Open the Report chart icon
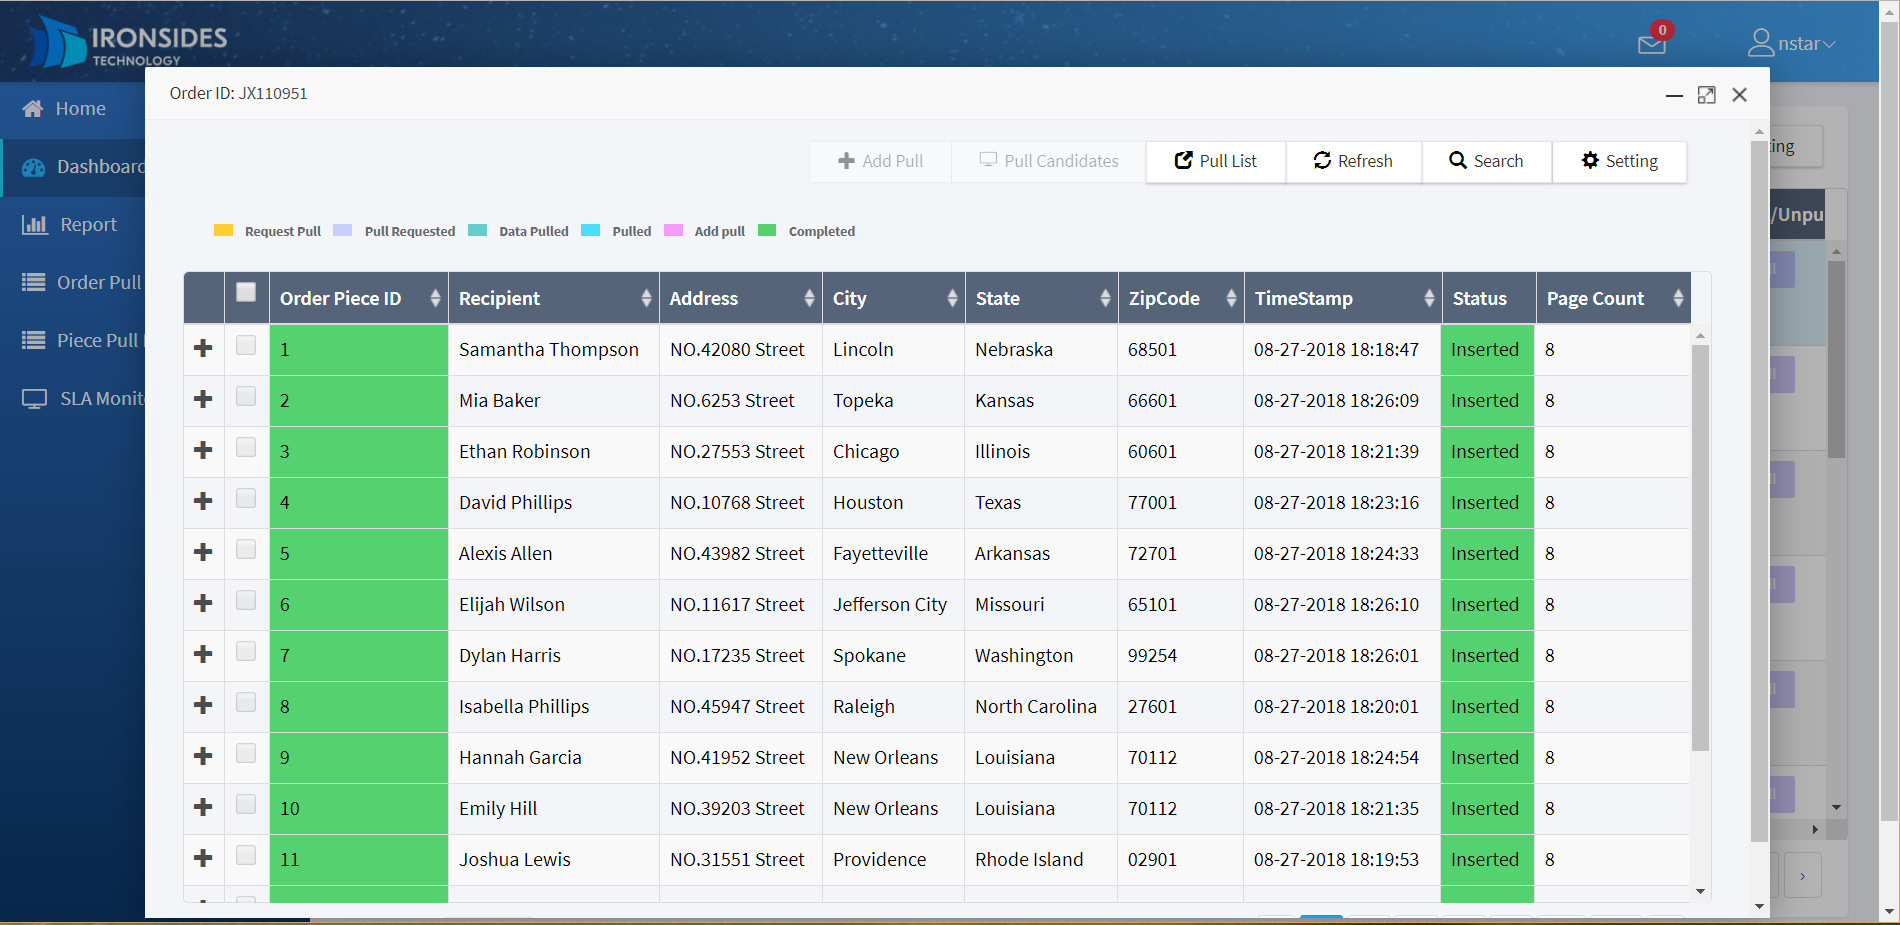Screen dimensions: 1900x925 35,225
